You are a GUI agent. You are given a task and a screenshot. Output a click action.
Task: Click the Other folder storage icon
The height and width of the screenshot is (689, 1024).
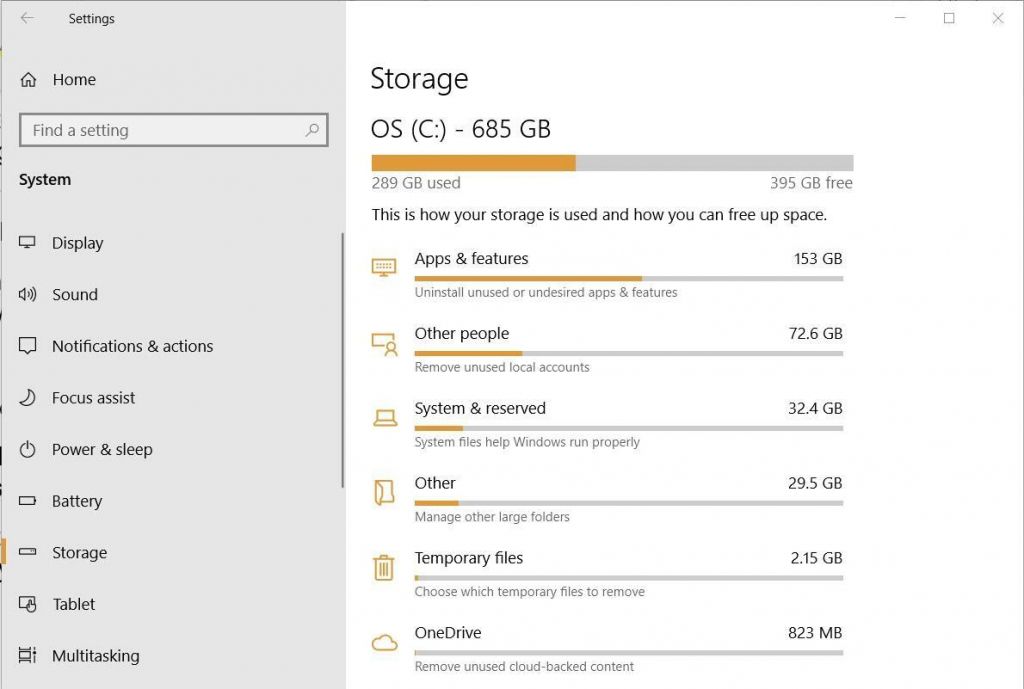coord(385,492)
